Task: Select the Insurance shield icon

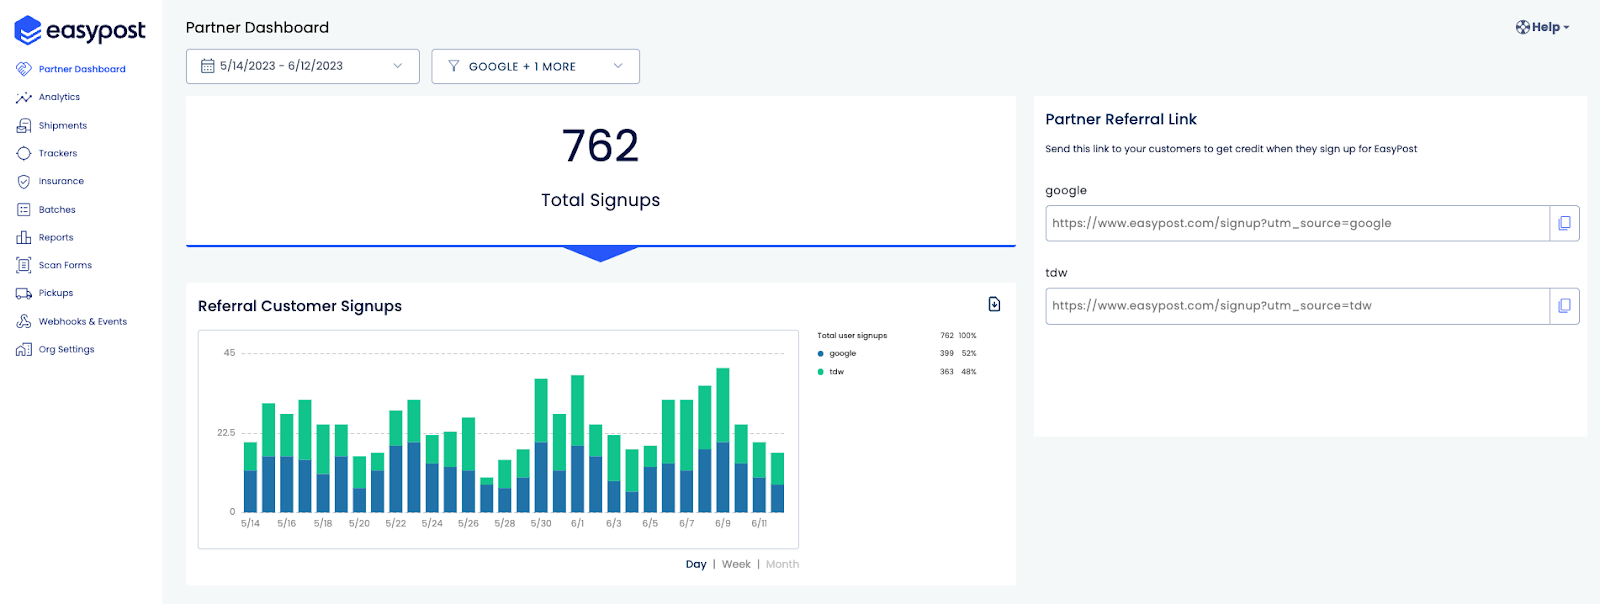Action: coord(24,182)
